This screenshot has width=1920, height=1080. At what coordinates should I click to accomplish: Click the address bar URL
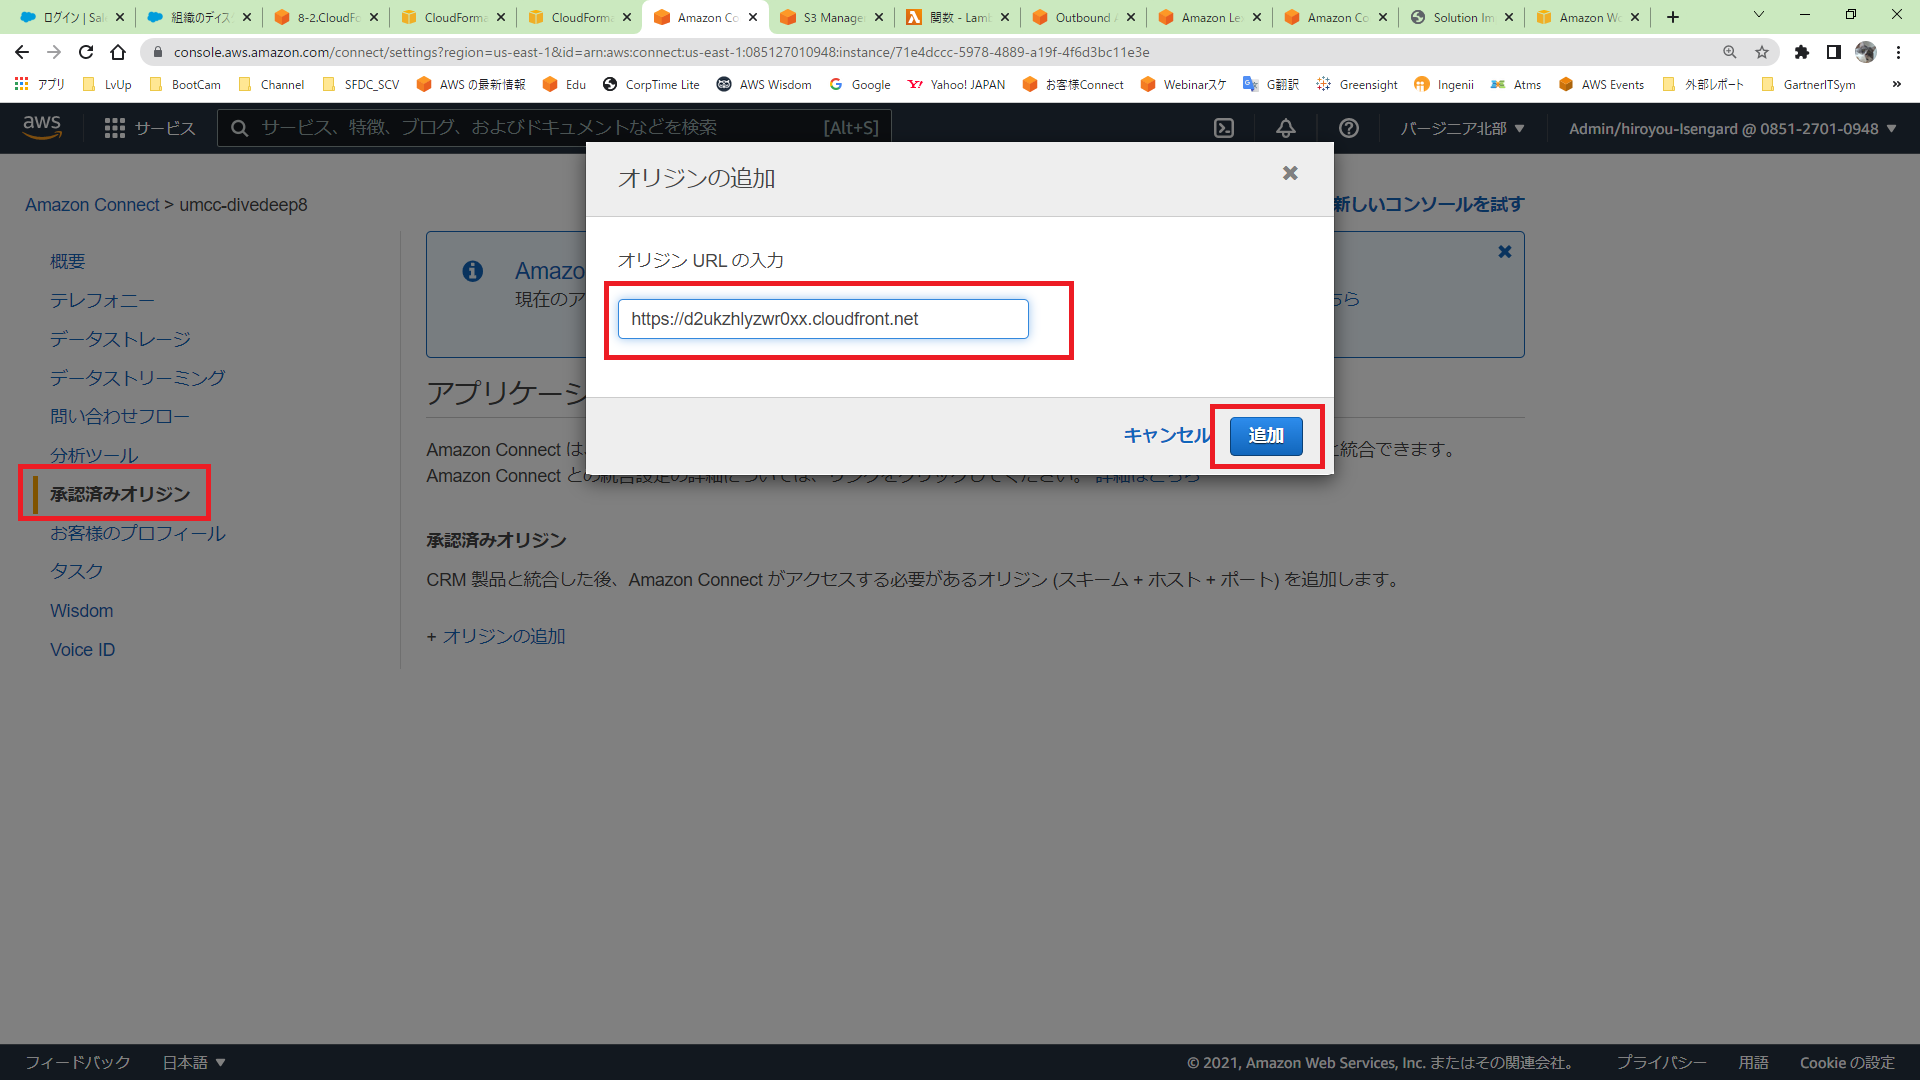click(660, 52)
